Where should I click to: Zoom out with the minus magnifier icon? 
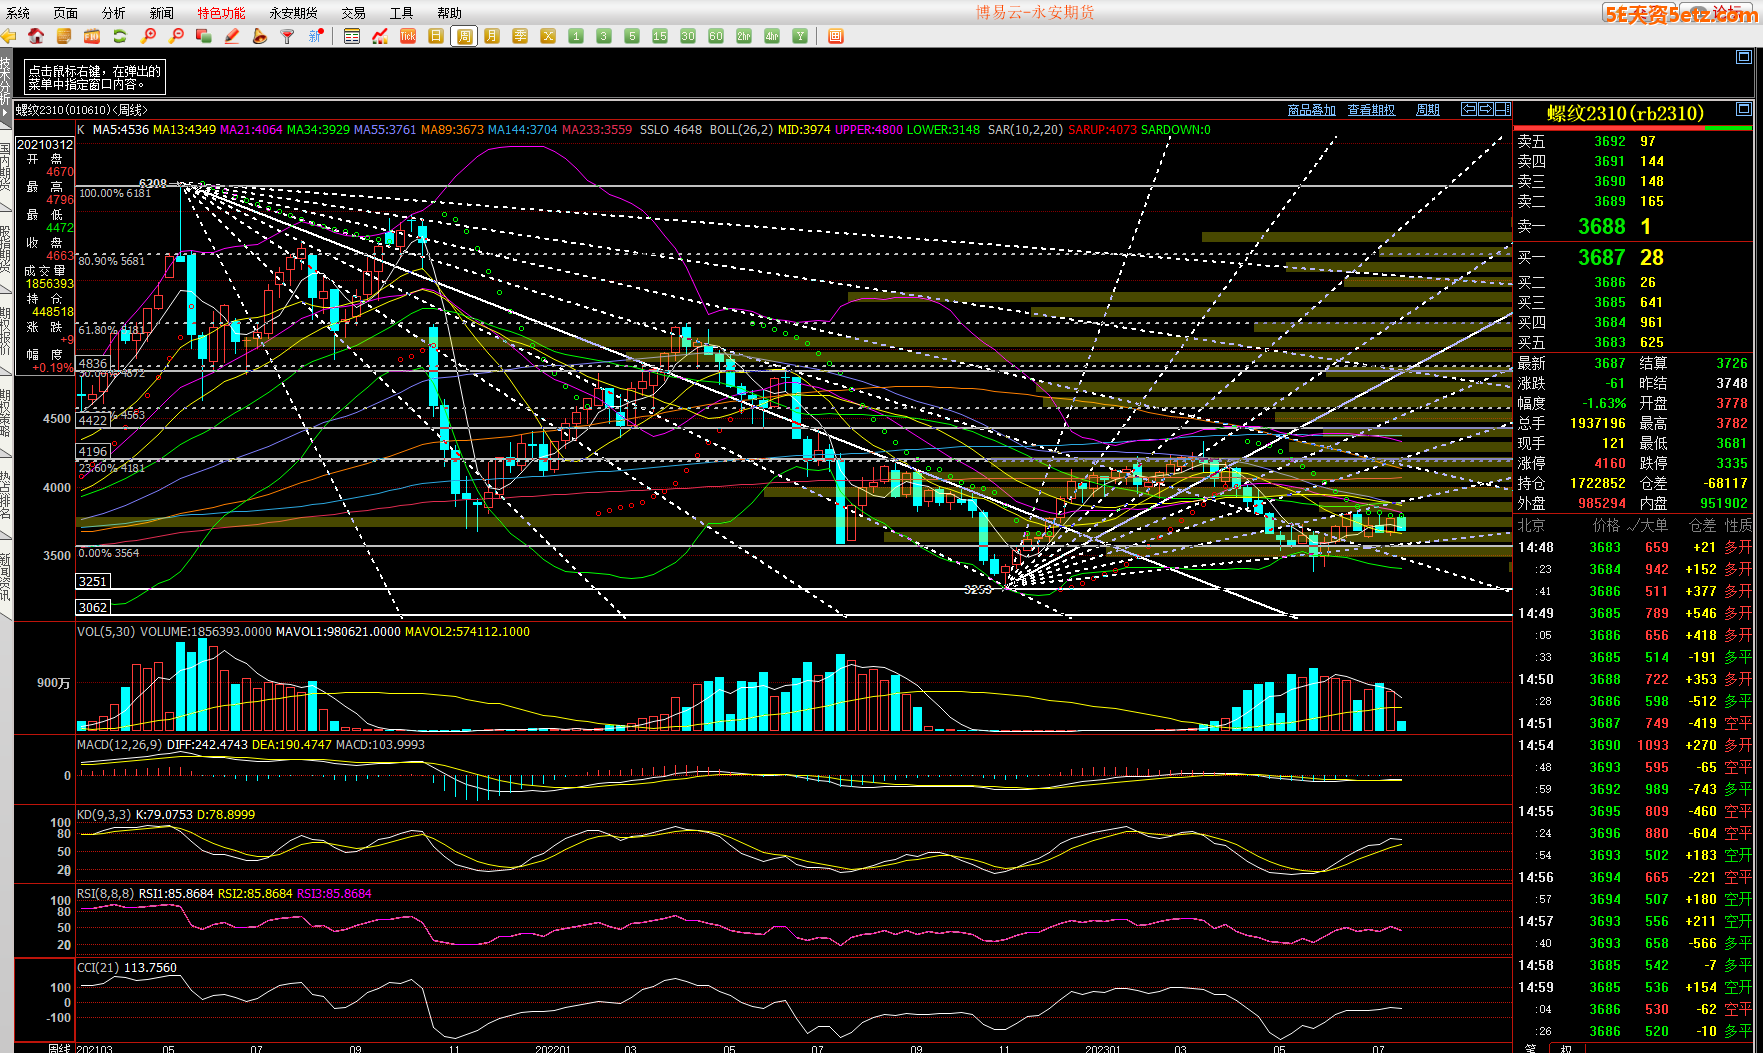point(176,36)
